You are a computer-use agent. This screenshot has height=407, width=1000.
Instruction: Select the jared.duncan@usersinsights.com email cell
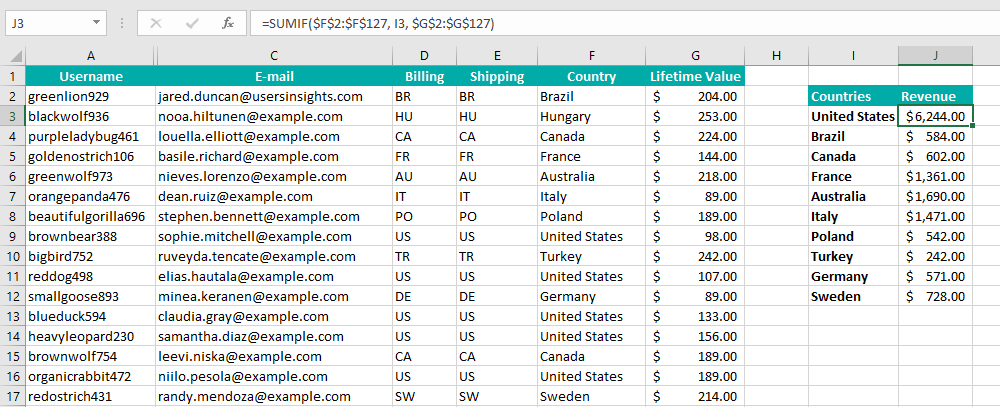point(274,96)
